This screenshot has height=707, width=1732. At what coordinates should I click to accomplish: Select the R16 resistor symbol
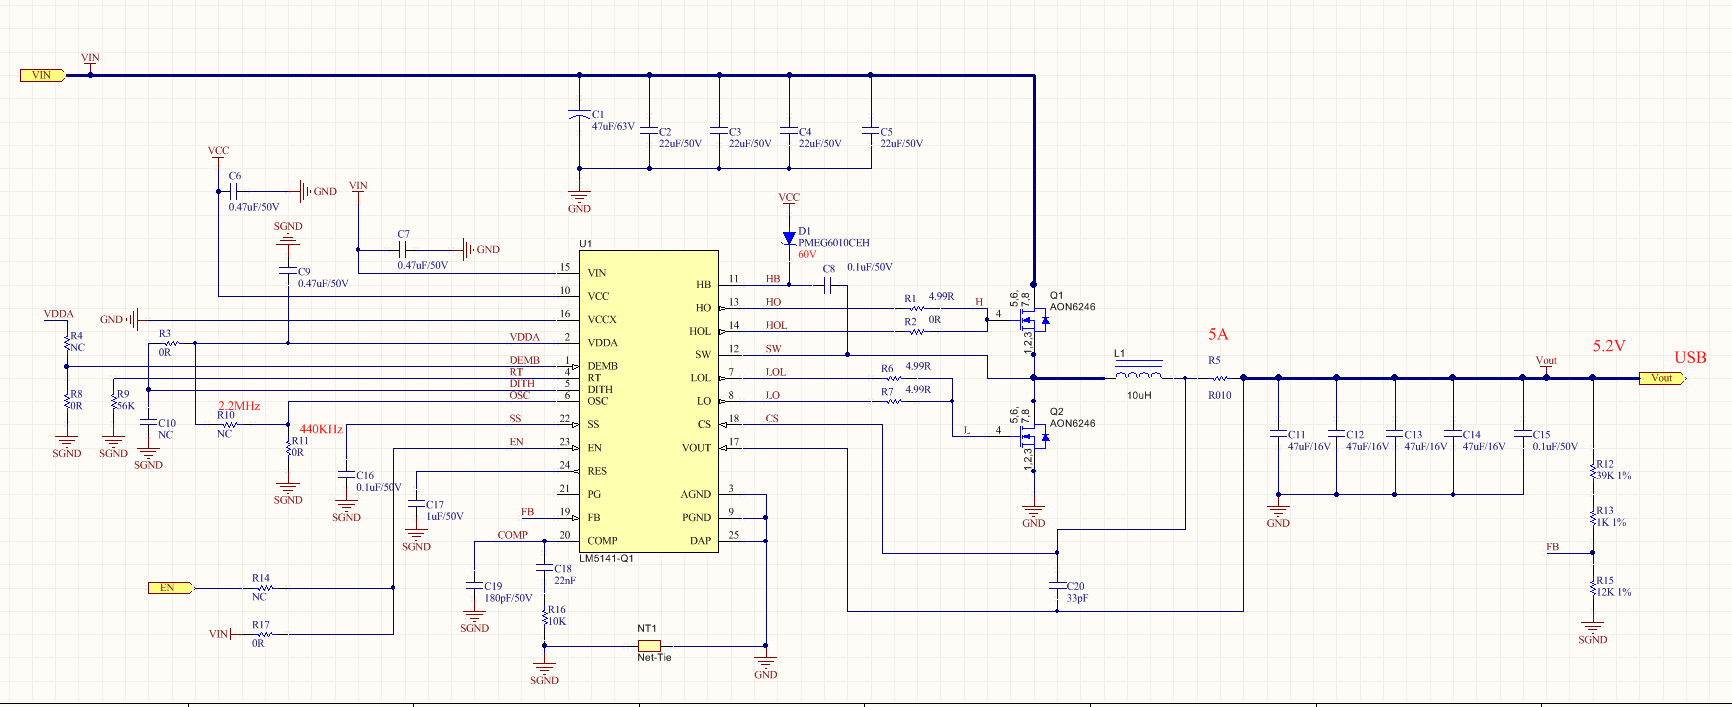point(544,616)
